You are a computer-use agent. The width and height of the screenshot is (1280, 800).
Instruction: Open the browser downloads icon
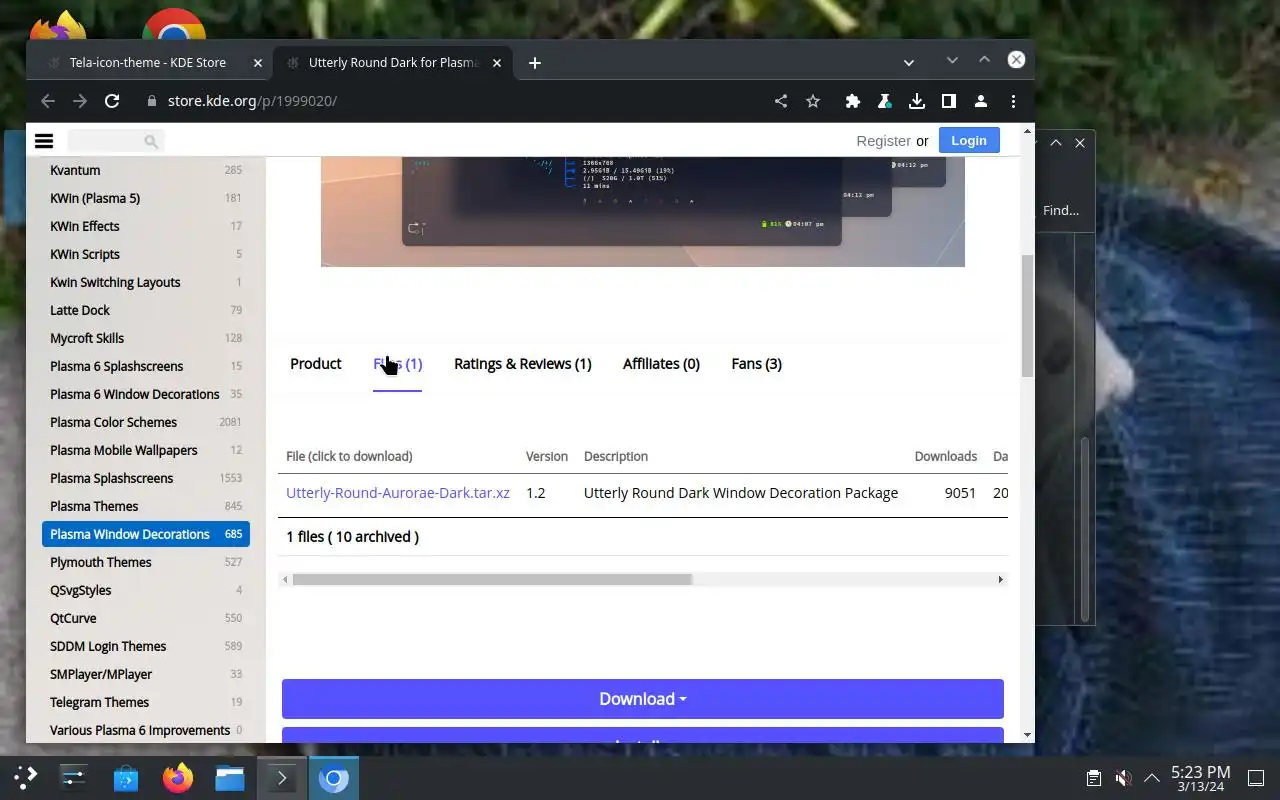coord(916,101)
